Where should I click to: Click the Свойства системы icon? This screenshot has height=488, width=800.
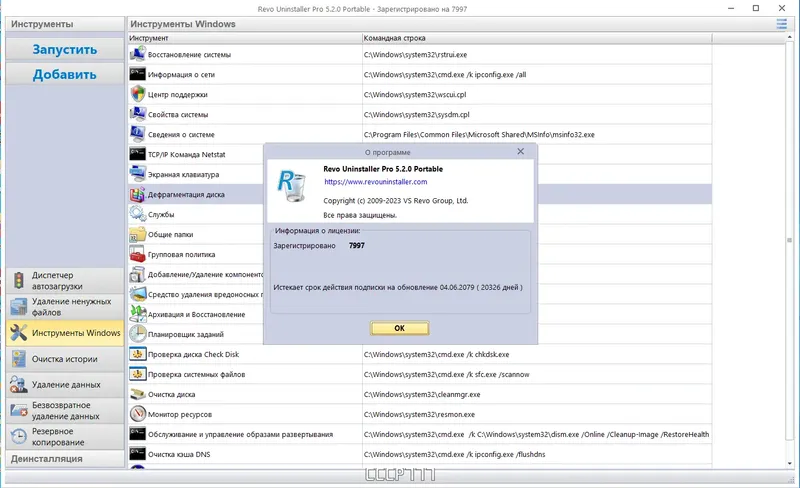137,114
